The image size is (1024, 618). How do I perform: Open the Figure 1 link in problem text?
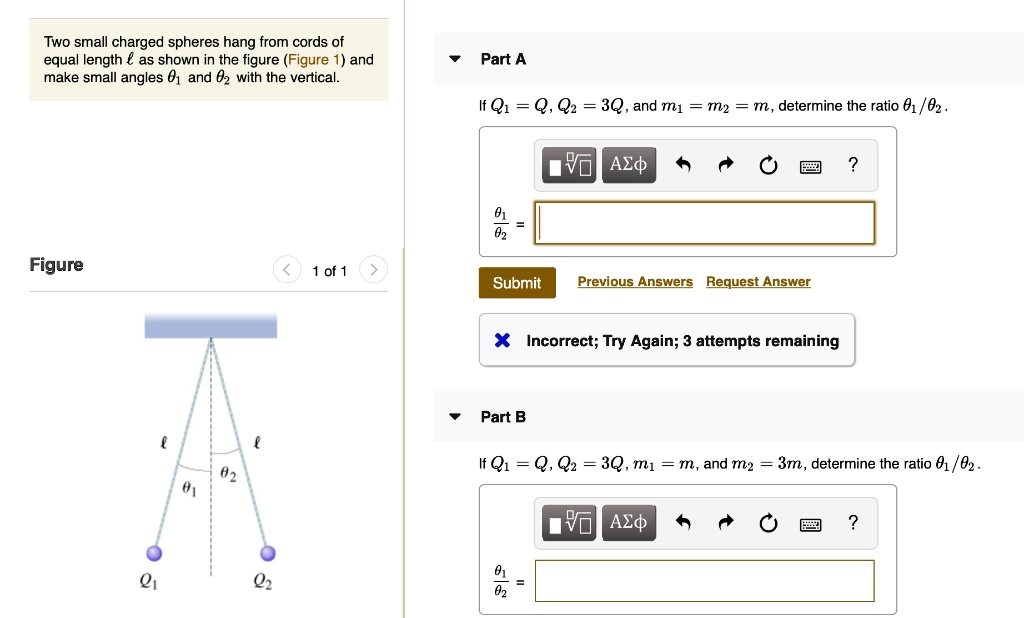pyautogui.click(x=314, y=59)
